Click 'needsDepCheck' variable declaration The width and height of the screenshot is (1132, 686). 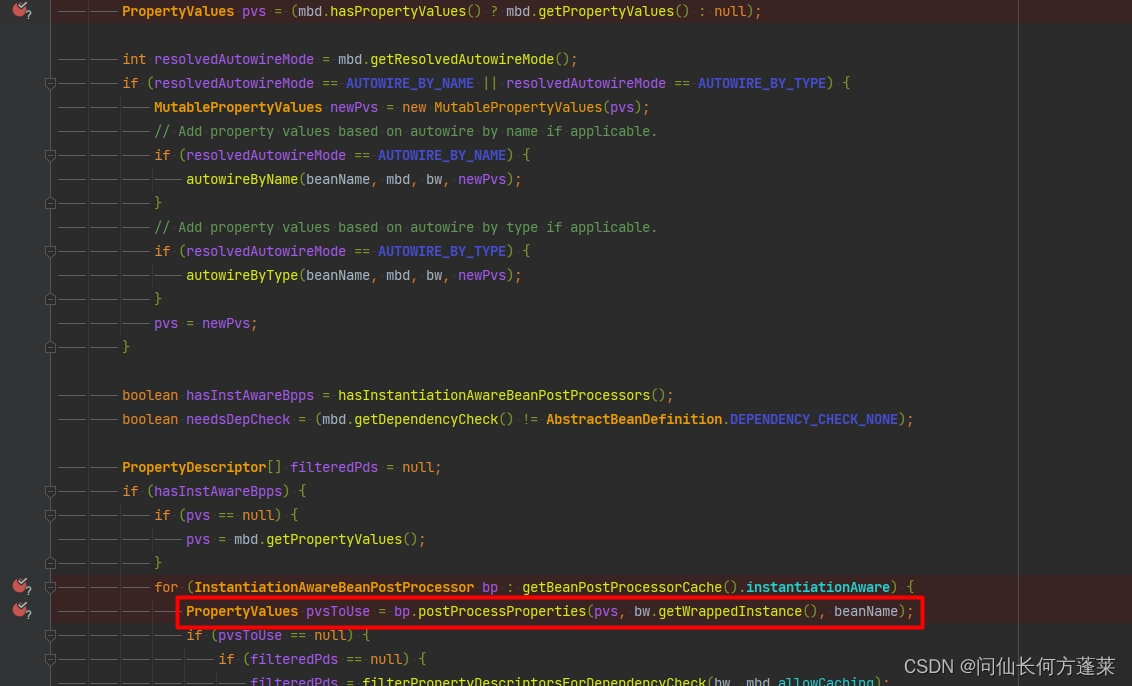238,420
